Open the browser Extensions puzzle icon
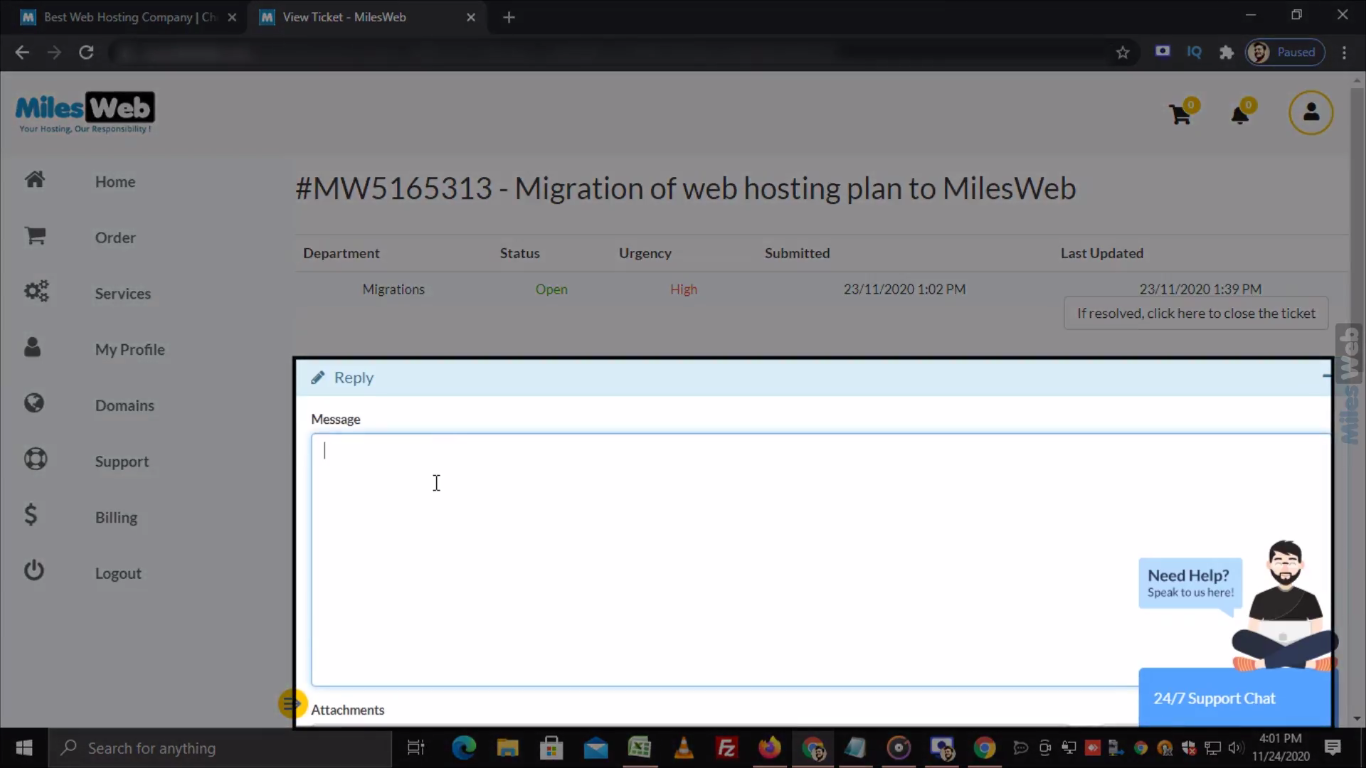This screenshot has width=1366, height=768. (1226, 53)
